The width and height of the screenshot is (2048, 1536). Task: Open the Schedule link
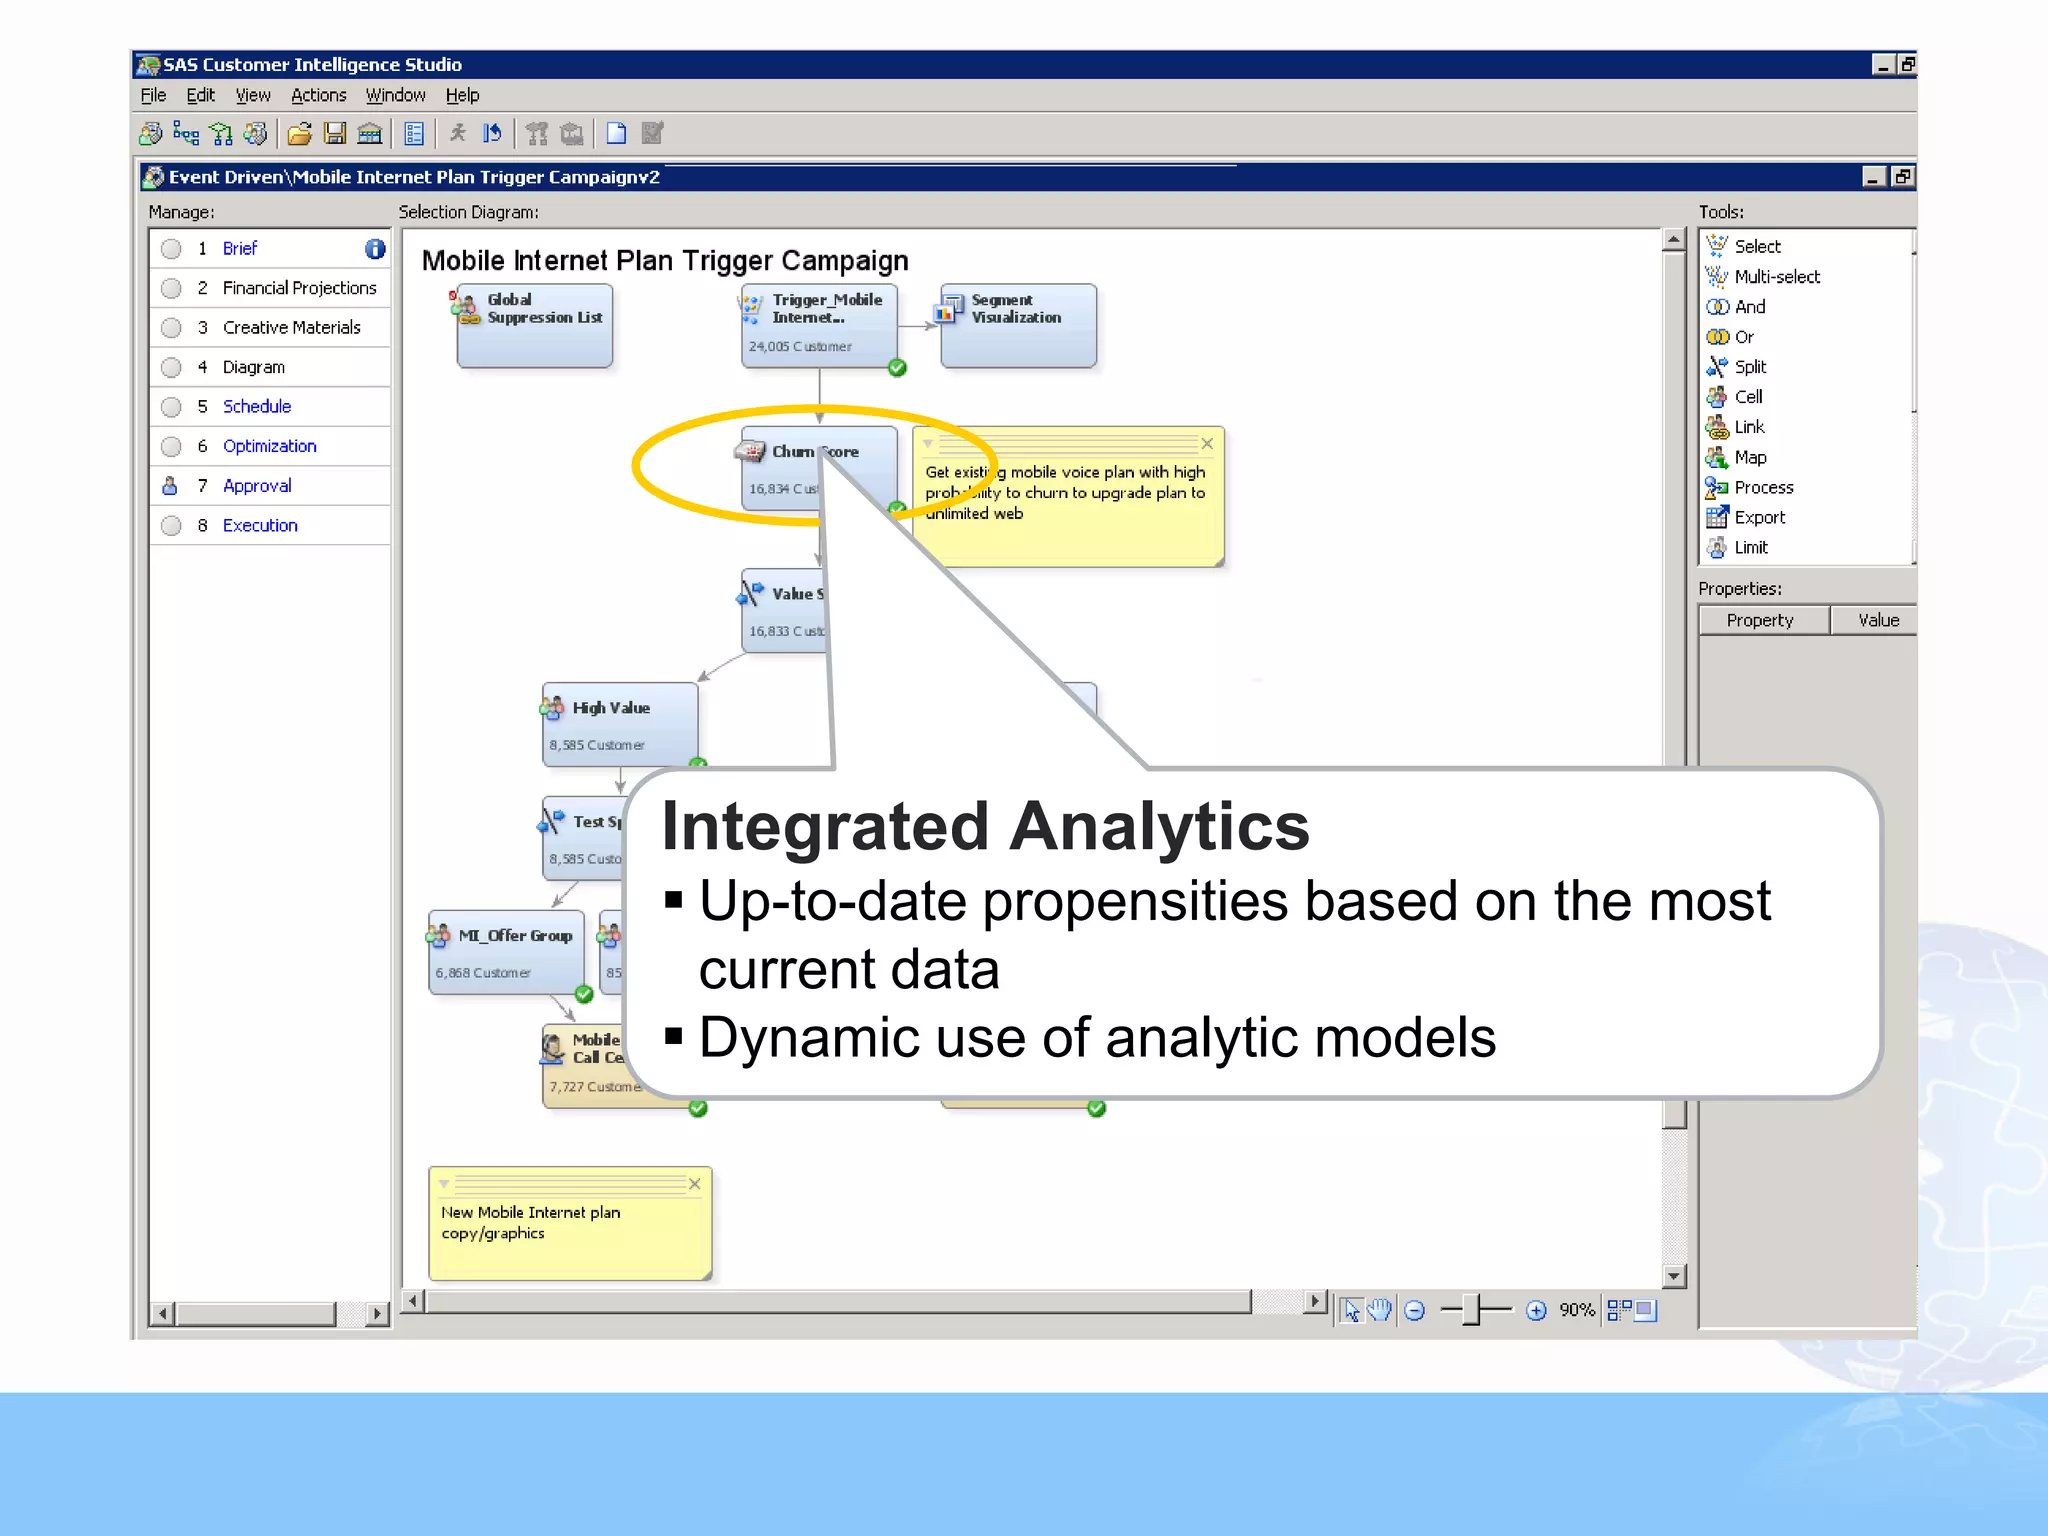click(257, 407)
